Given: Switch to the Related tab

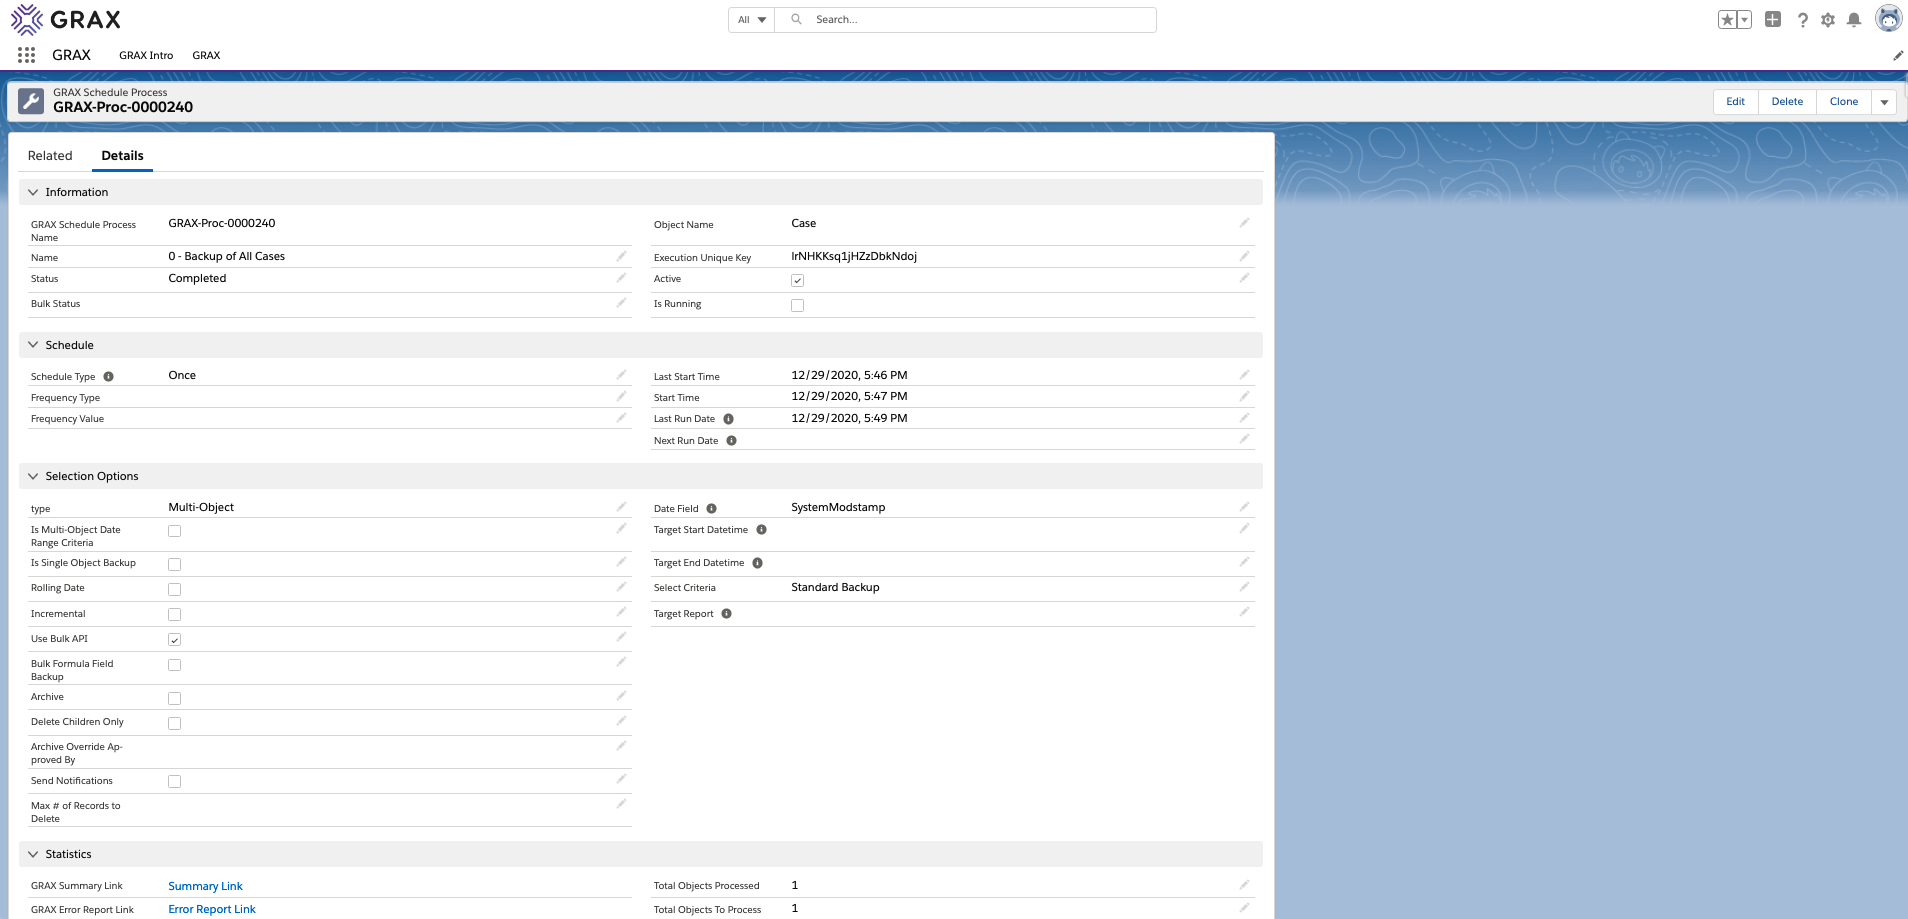Looking at the screenshot, I should point(50,156).
